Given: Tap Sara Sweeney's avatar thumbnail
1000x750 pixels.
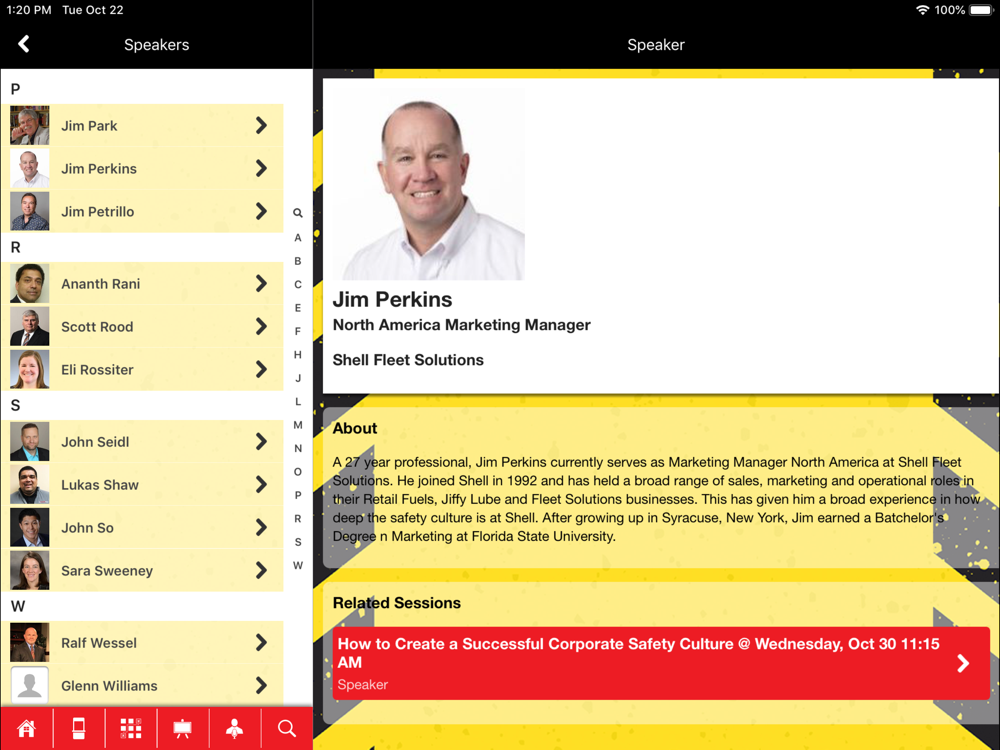Looking at the screenshot, I should [x=29, y=570].
